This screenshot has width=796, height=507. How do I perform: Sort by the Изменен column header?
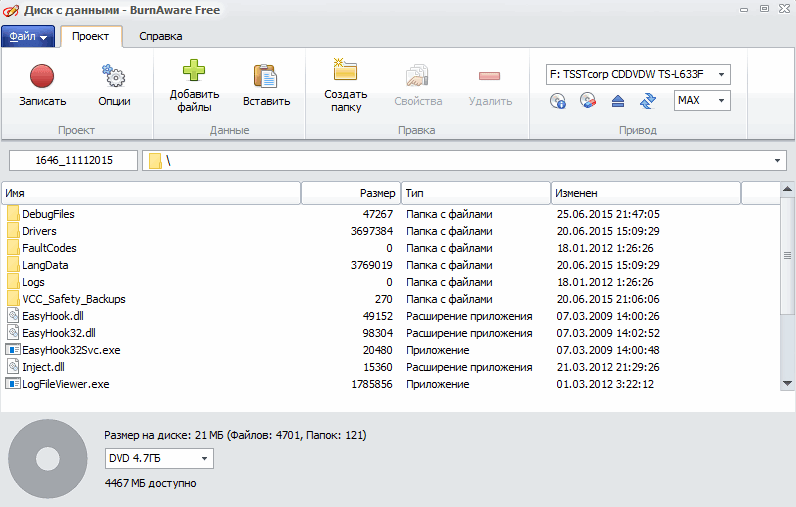click(646, 193)
